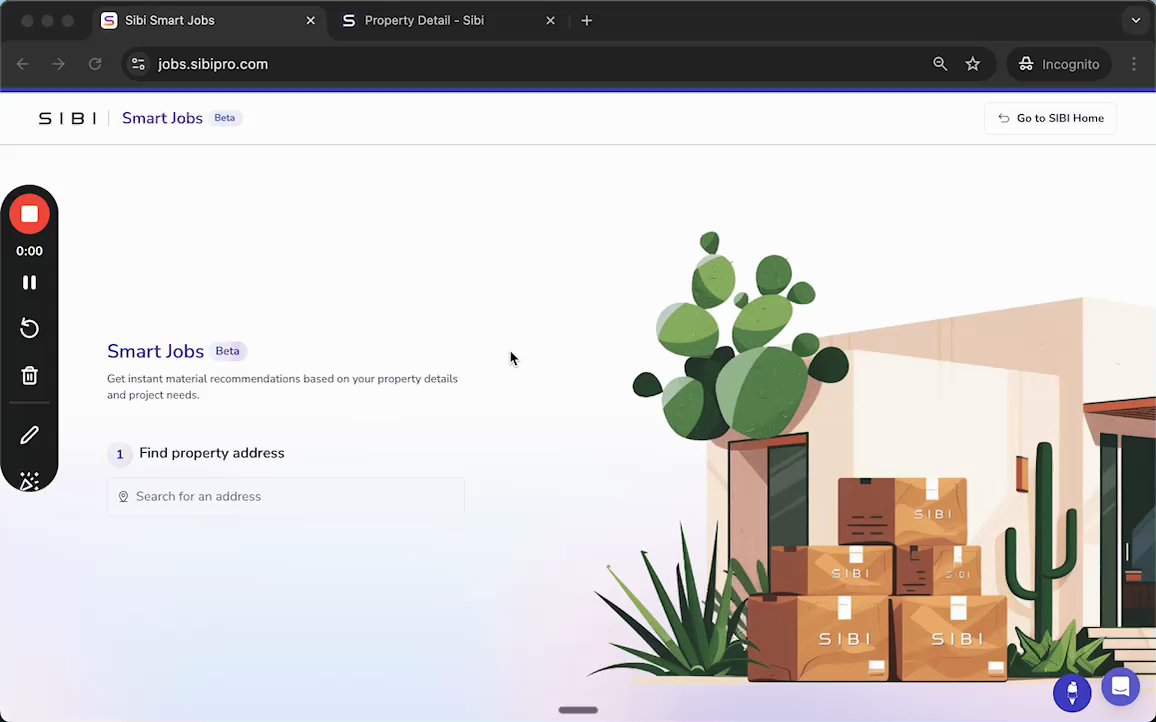The height and width of the screenshot is (722, 1156).
Task: Click the bottom center drag handle bar
Action: click(x=578, y=710)
